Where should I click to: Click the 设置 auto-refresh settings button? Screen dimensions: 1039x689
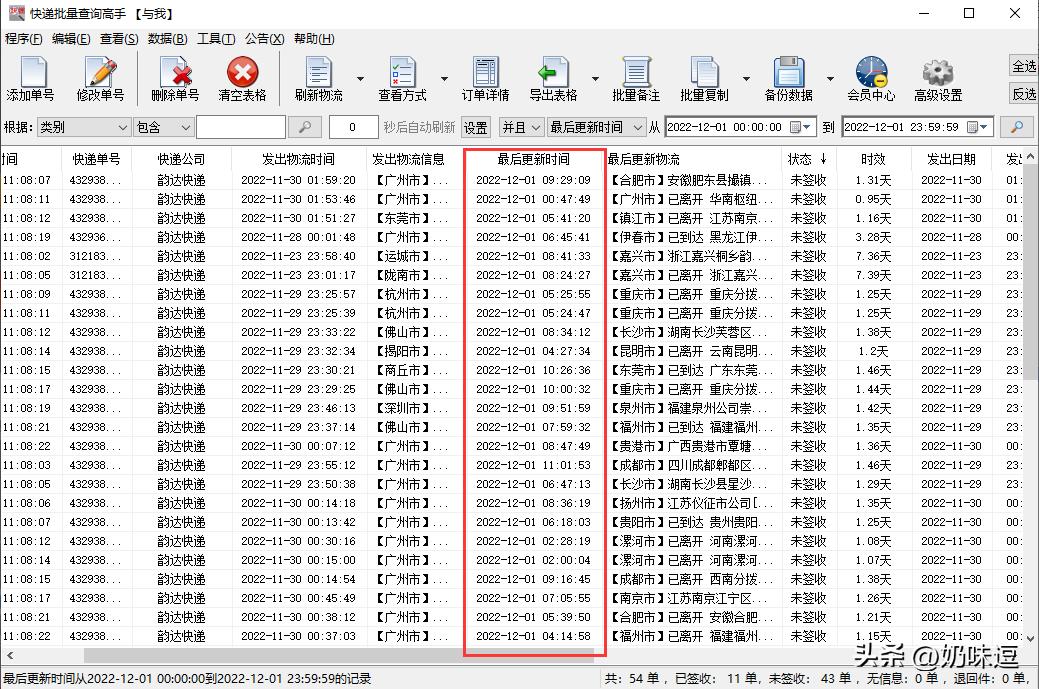(x=476, y=128)
